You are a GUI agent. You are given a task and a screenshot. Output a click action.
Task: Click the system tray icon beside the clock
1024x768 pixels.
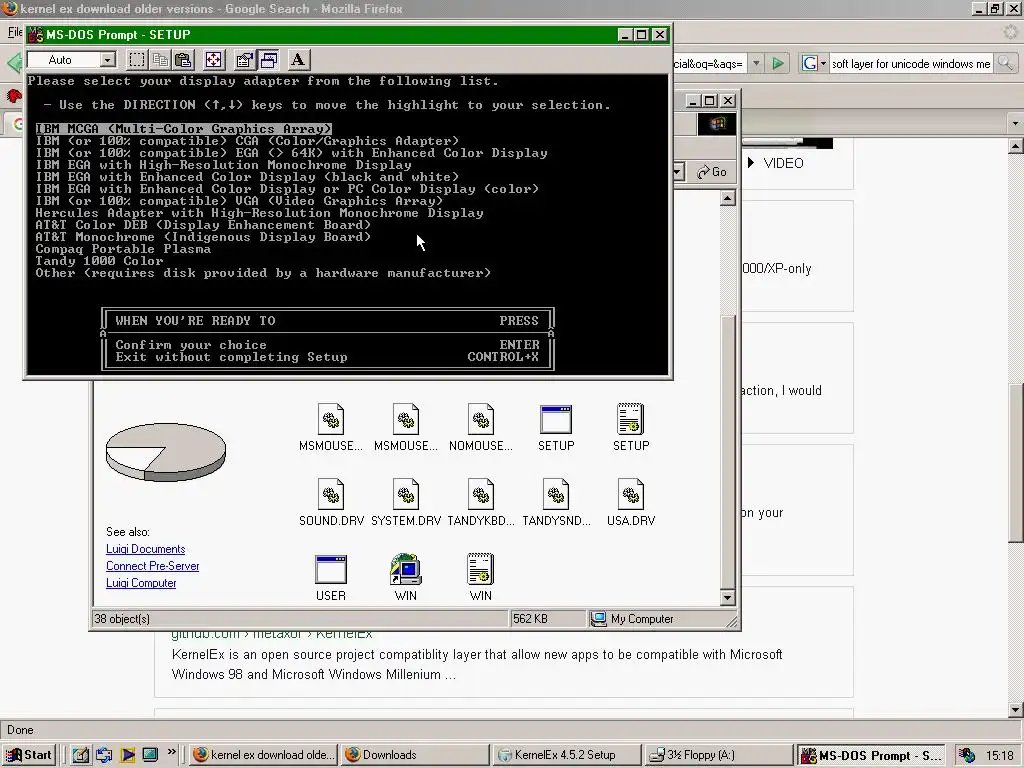coord(967,755)
